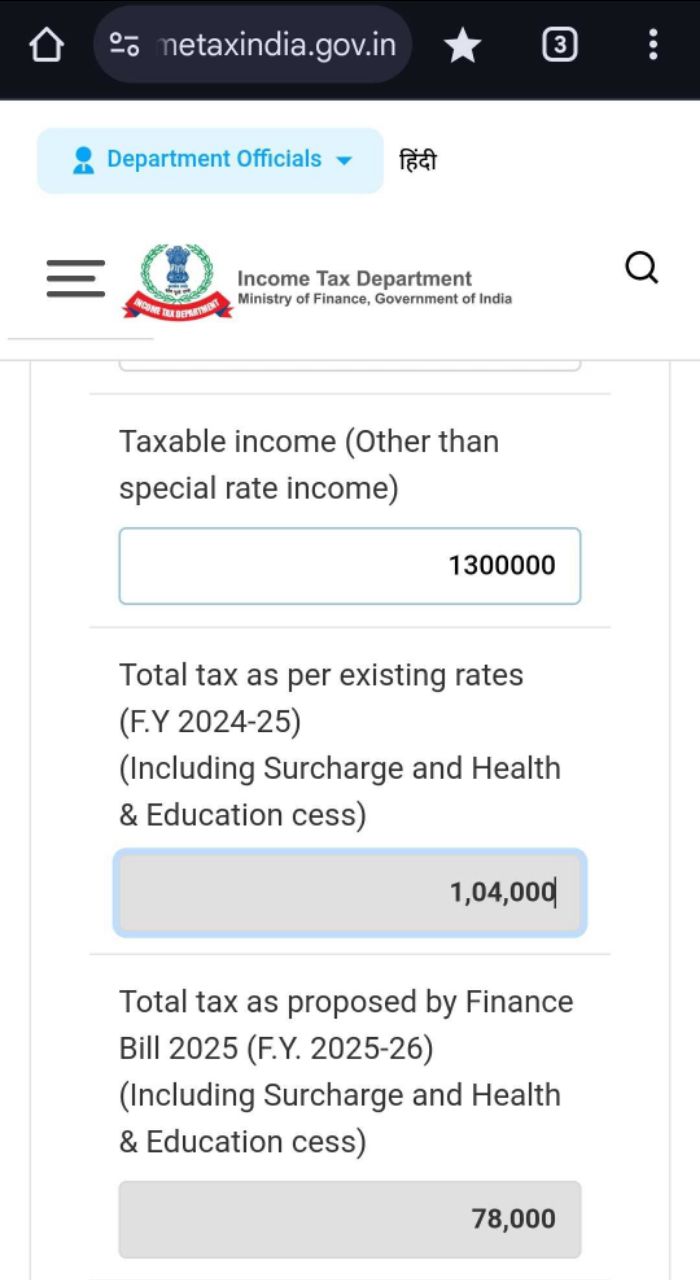Open the tab switcher showing 3 tabs
700x1280 pixels.
[x=559, y=45]
